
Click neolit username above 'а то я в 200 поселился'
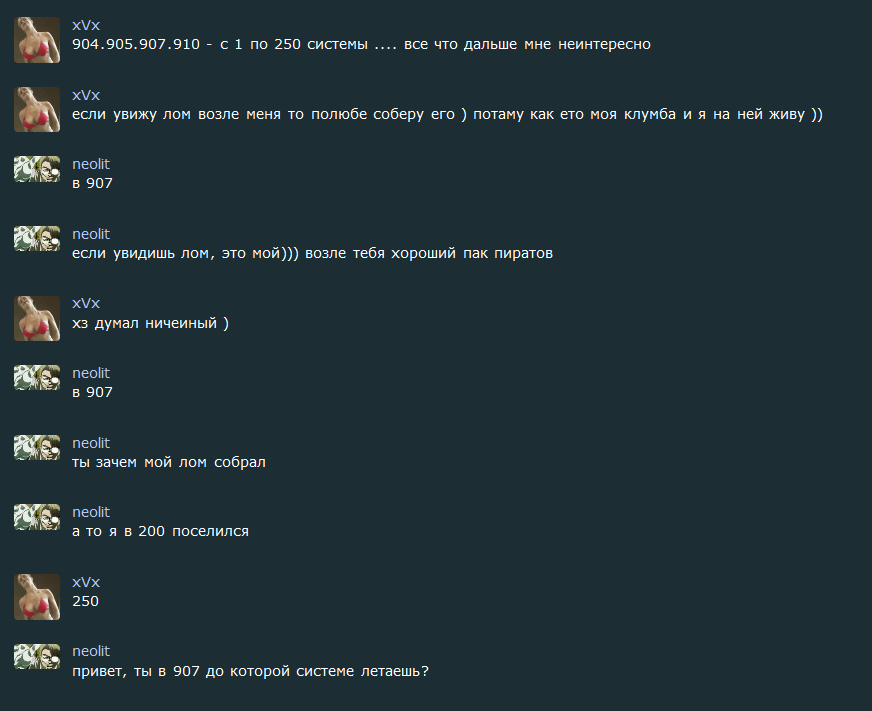click(91, 512)
